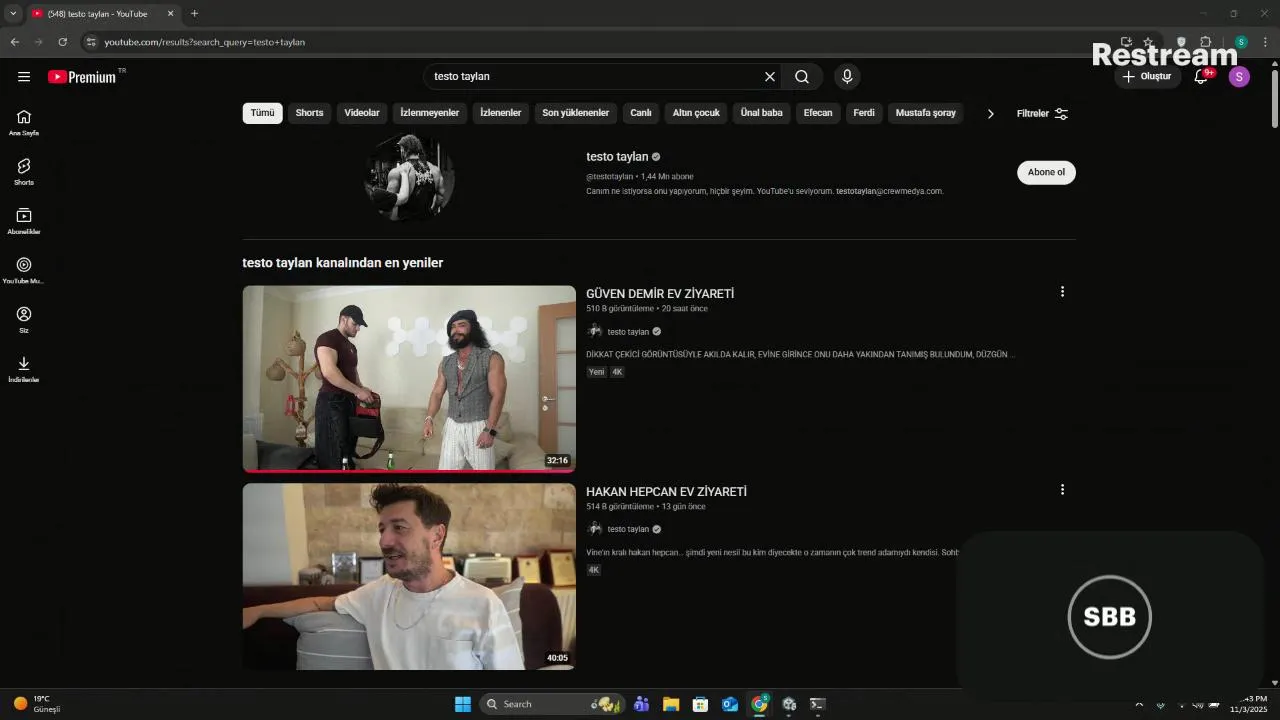Open Shorts from the left sidebar
Screen dimensions: 1280x720
[x=24, y=172]
